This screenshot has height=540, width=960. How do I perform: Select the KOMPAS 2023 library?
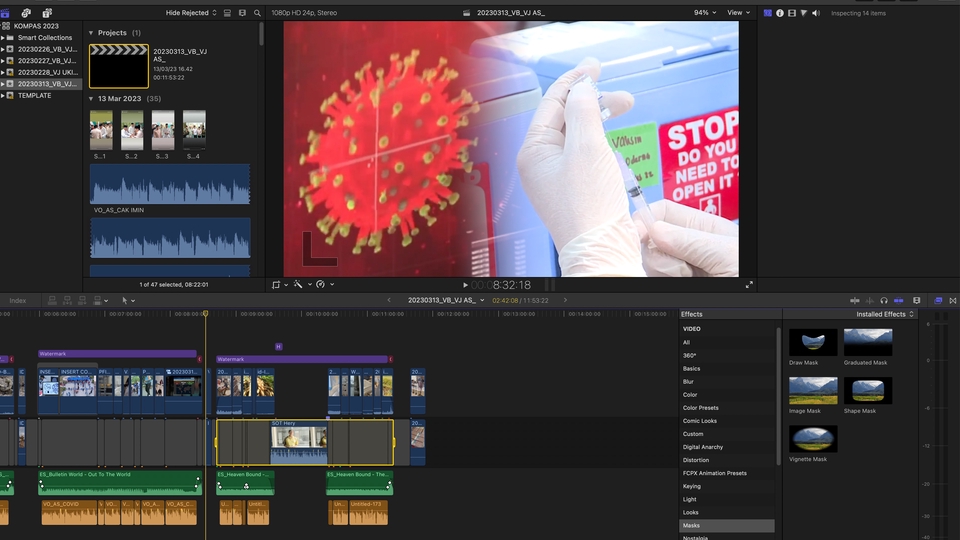36,26
